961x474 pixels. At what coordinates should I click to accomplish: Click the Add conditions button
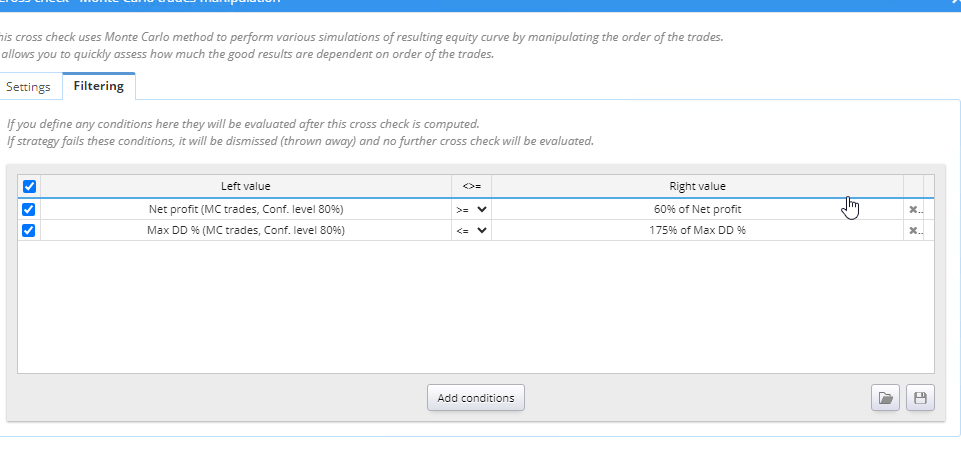click(x=475, y=398)
